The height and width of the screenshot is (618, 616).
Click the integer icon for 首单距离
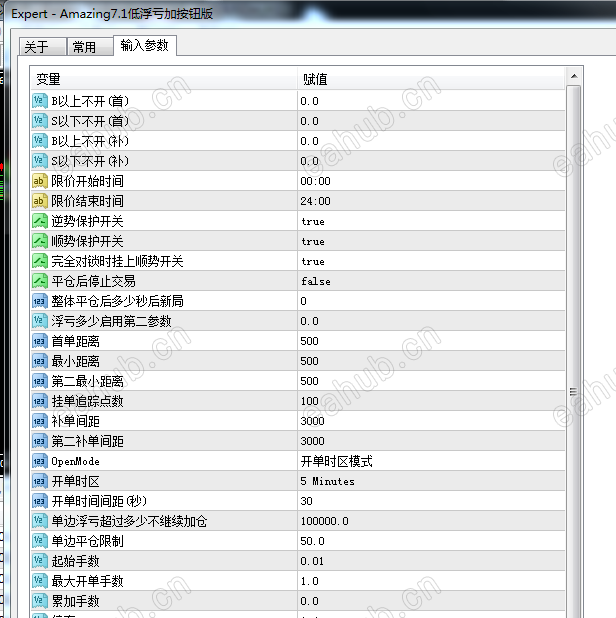[x=39, y=341]
